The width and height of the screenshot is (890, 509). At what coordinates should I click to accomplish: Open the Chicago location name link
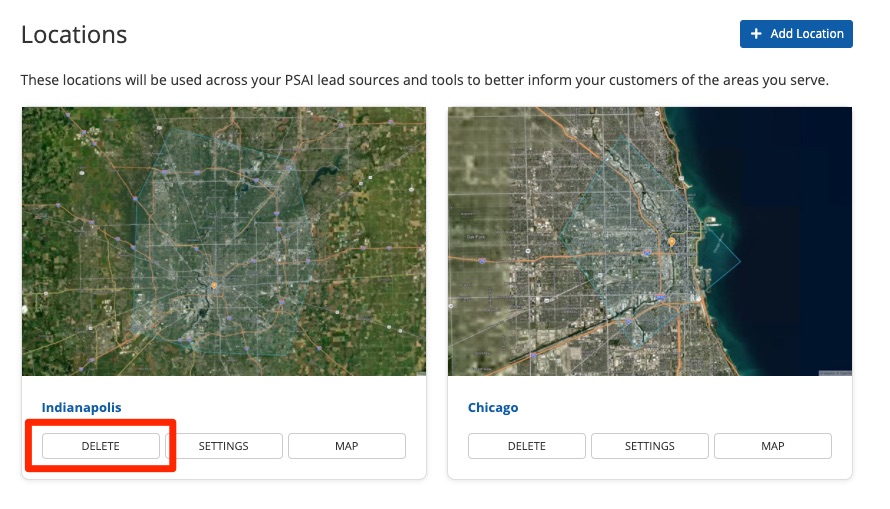[x=493, y=408]
